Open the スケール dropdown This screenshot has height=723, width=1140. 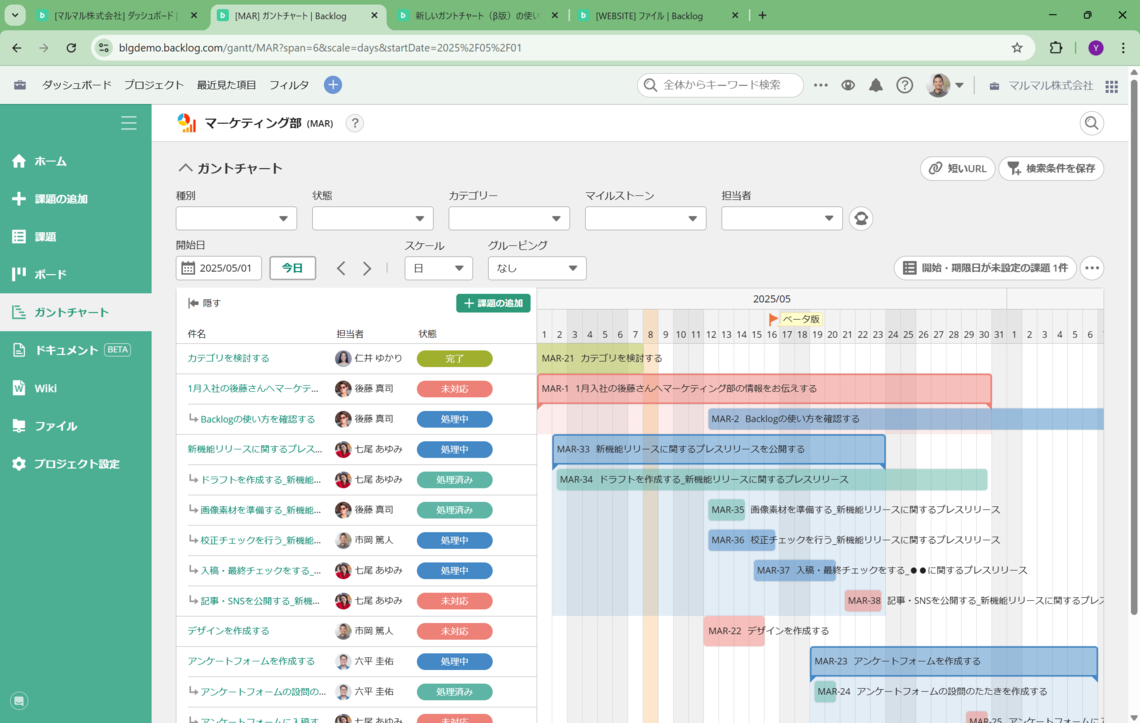pyautogui.click(x=438, y=268)
